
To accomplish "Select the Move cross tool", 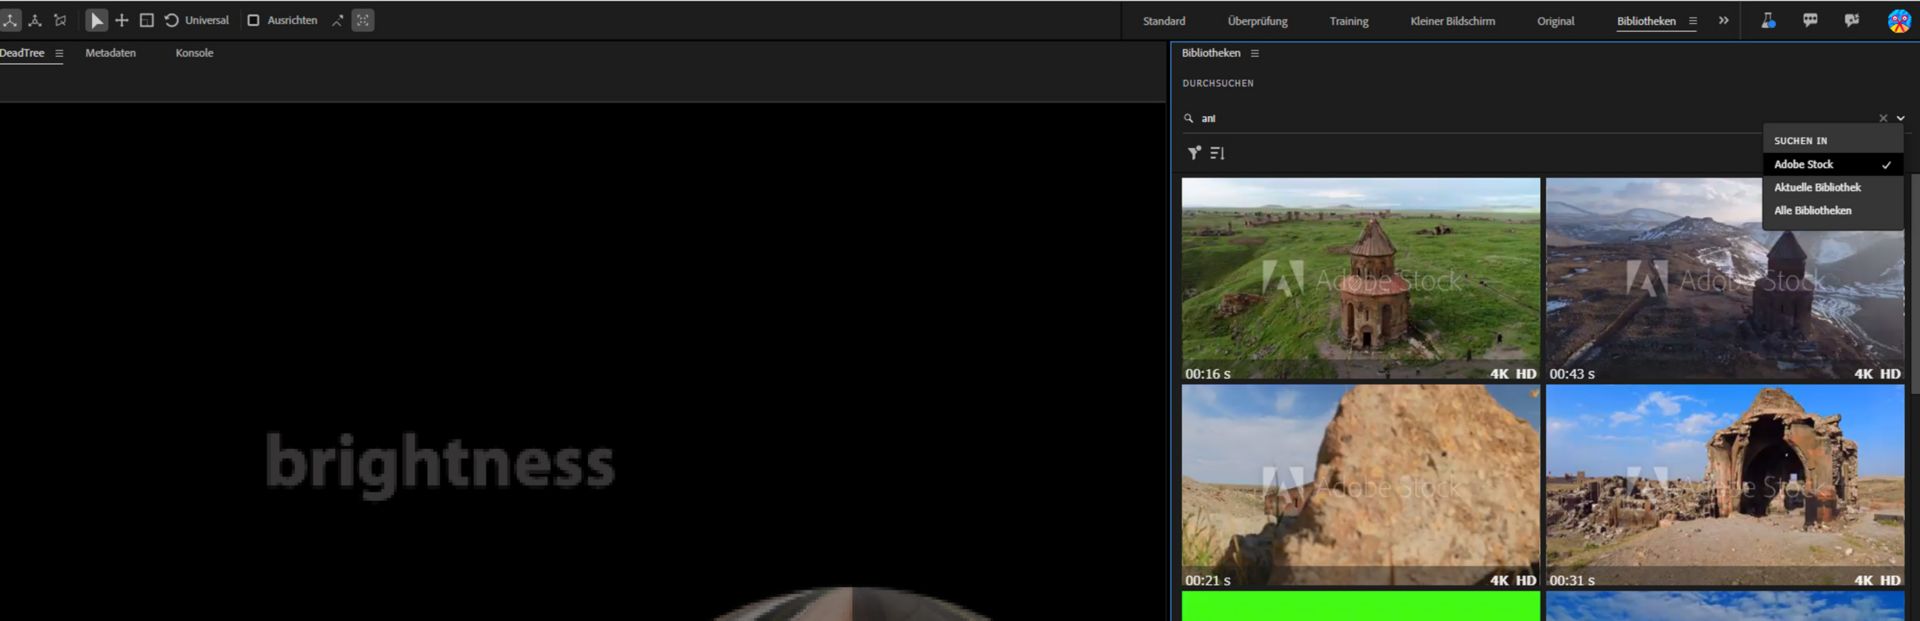I will [122, 20].
